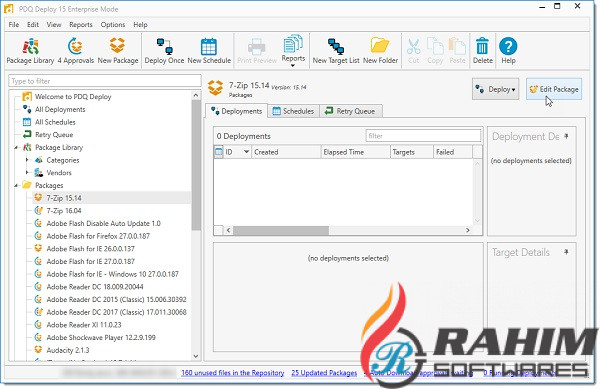Focus the deployments filter field

tap(423, 136)
